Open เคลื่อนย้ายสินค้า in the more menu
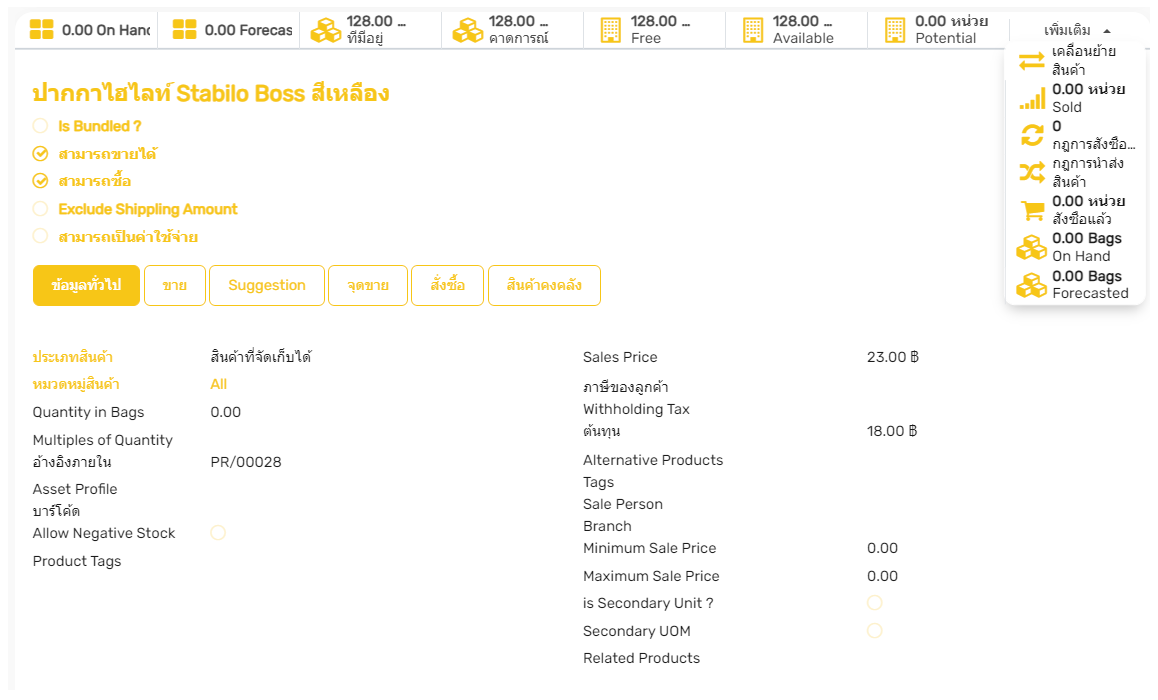The width and height of the screenshot is (1158, 700). pyautogui.click(x=1076, y=61)
